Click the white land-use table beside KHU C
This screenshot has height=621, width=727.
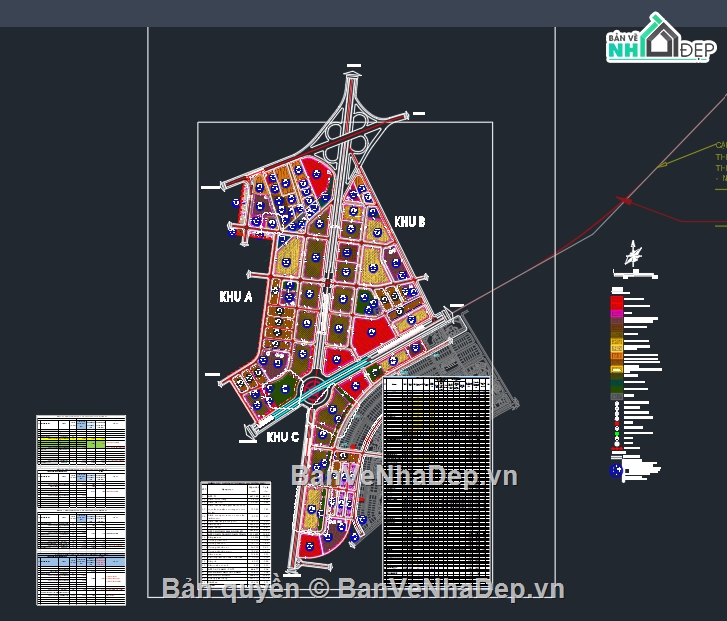pos(236,533)
